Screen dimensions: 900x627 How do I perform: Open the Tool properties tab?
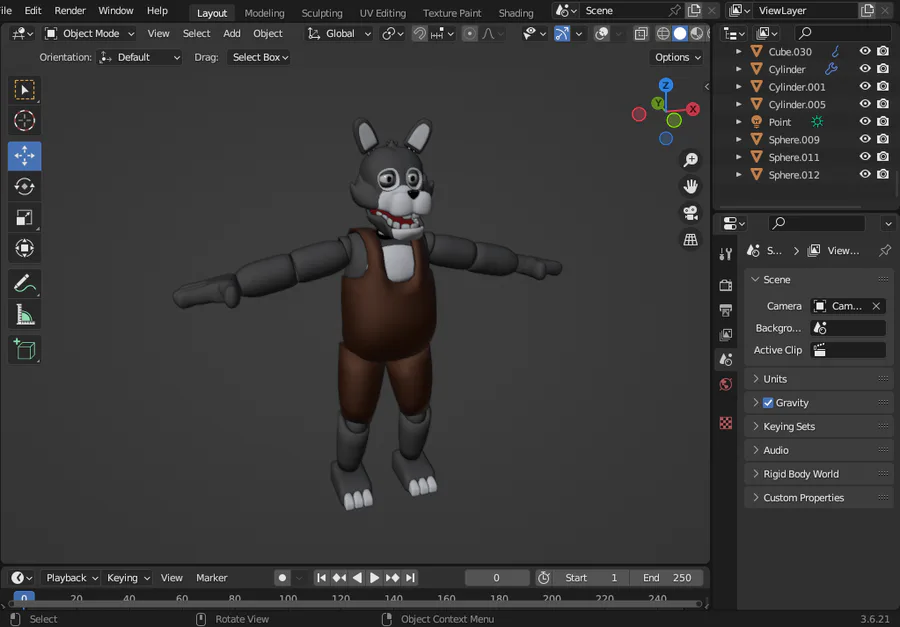point(726,254)
